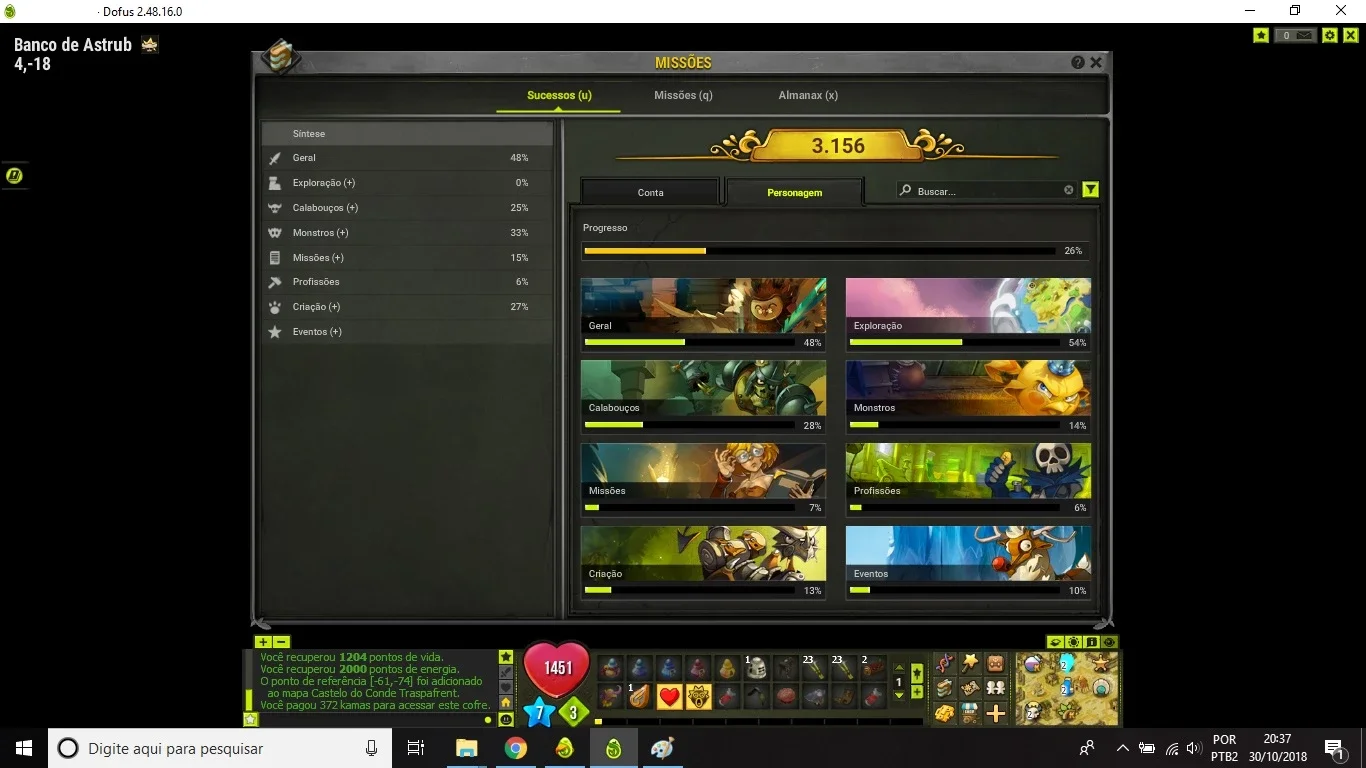Click the red heart life points display
1366x768 pixels.
(x=557, y=667)
